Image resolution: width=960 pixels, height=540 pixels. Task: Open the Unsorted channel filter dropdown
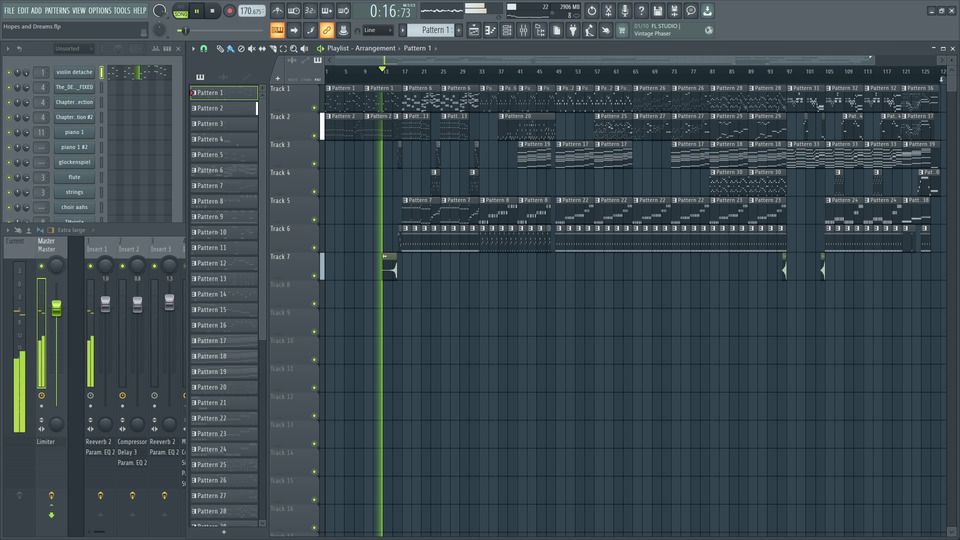[x=75, y=48]
